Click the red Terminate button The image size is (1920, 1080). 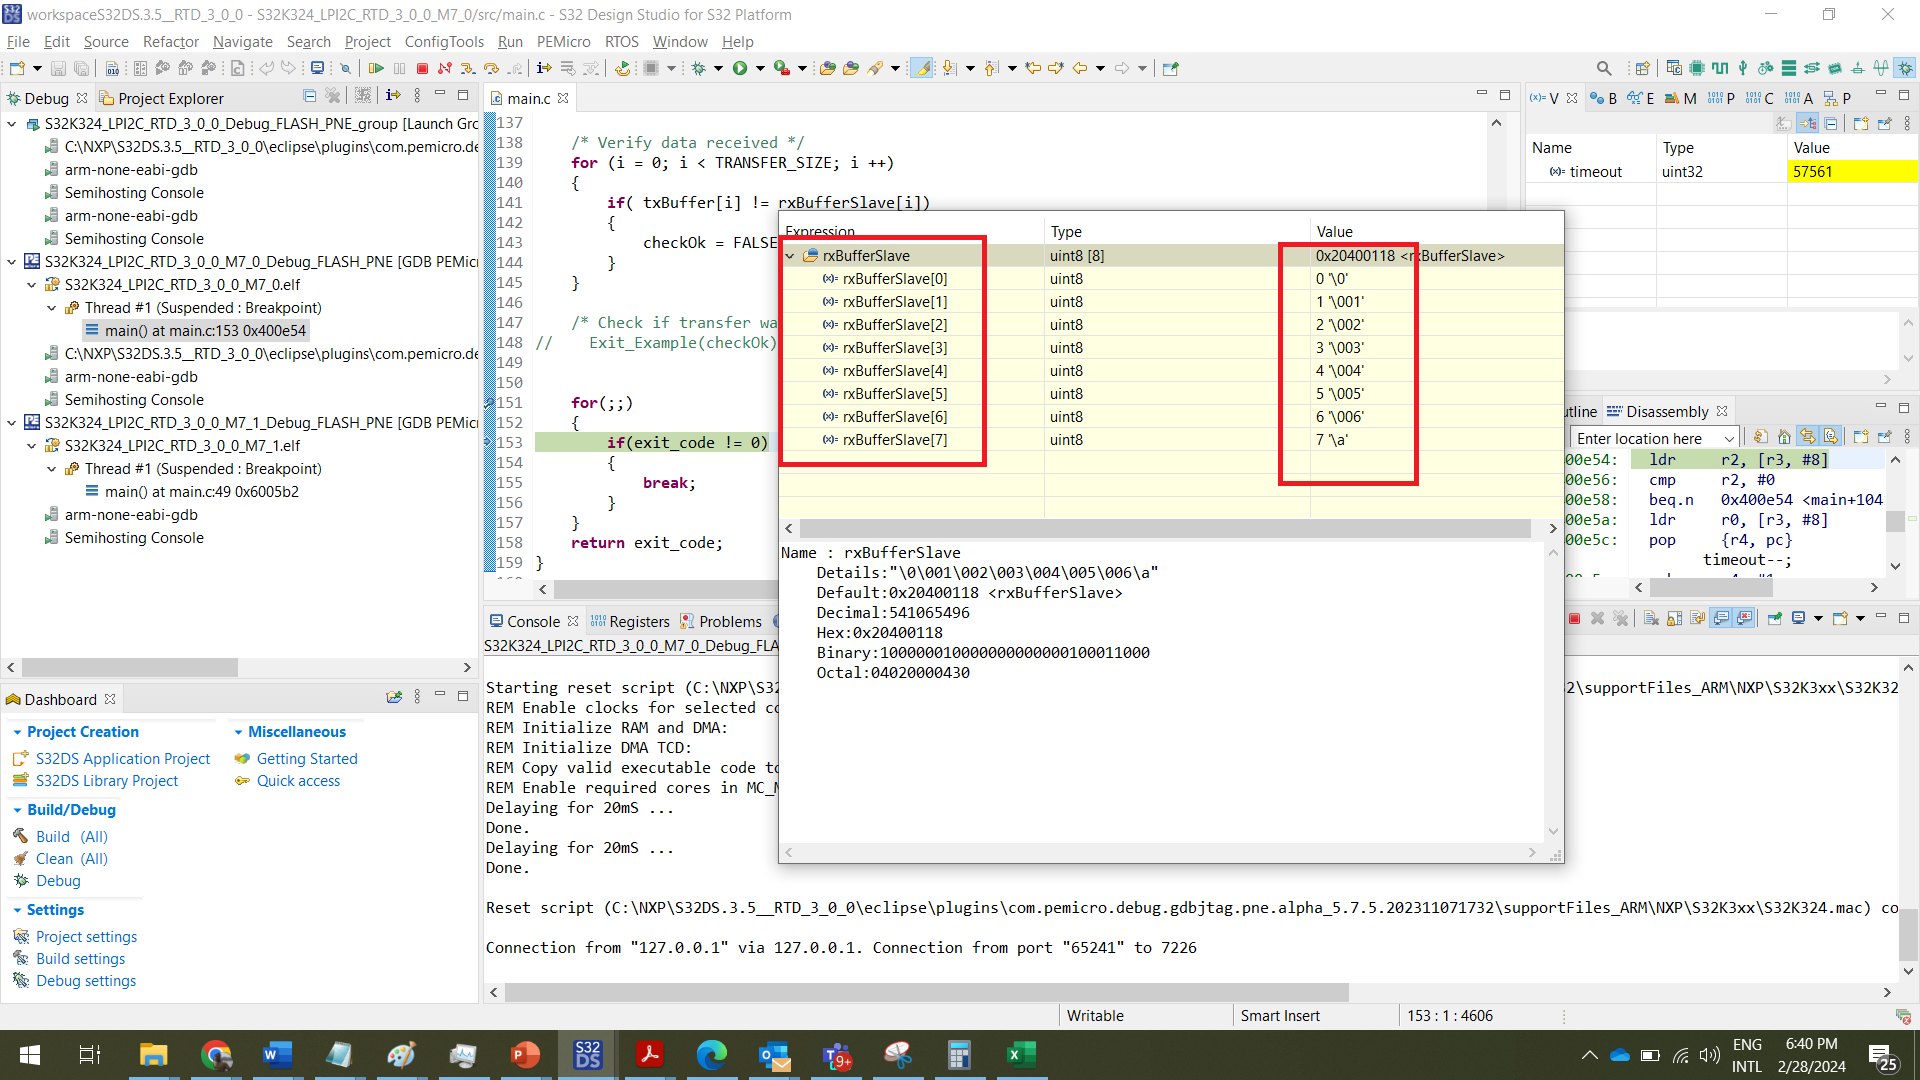pyautogui.click(x=422, y=68)
